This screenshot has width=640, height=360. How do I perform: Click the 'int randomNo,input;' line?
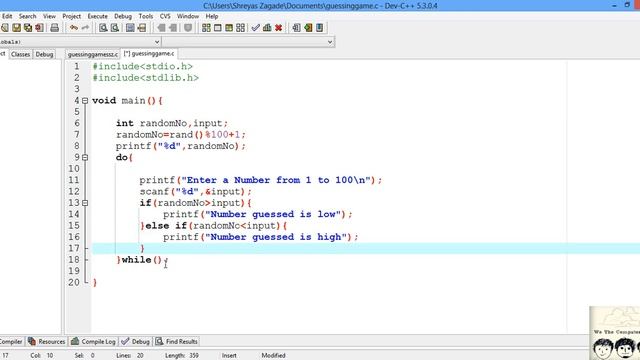[171, 123]
